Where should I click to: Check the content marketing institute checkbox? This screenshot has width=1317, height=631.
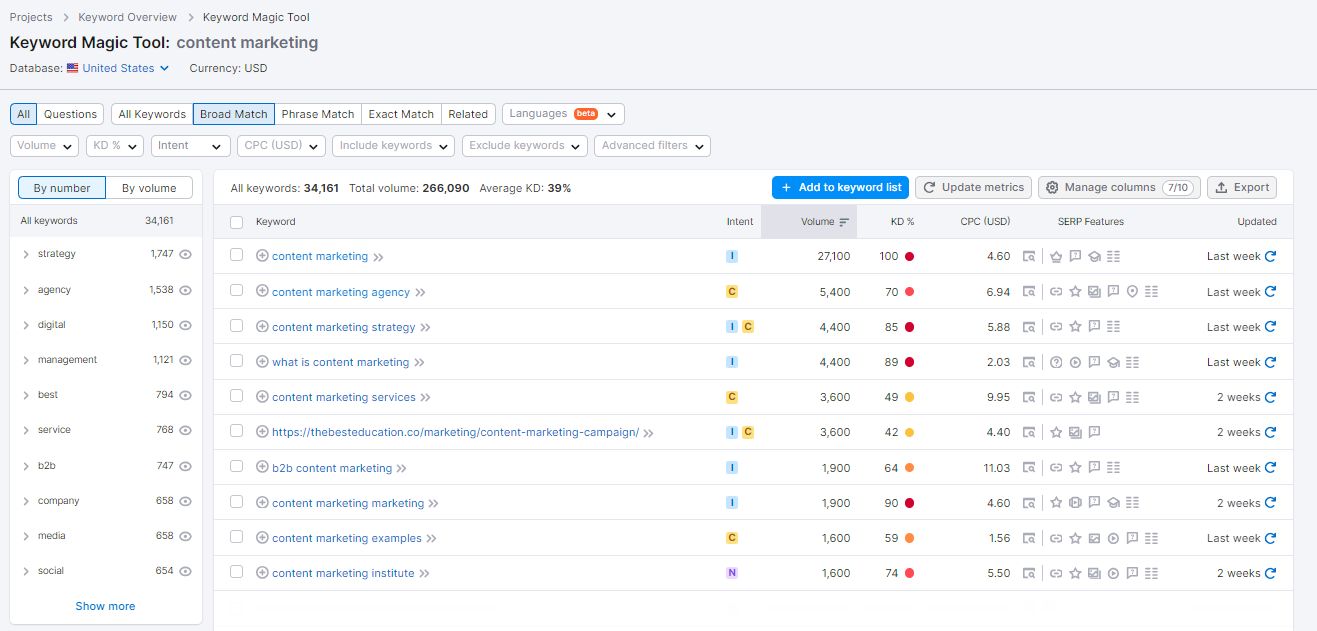point(236,572)
